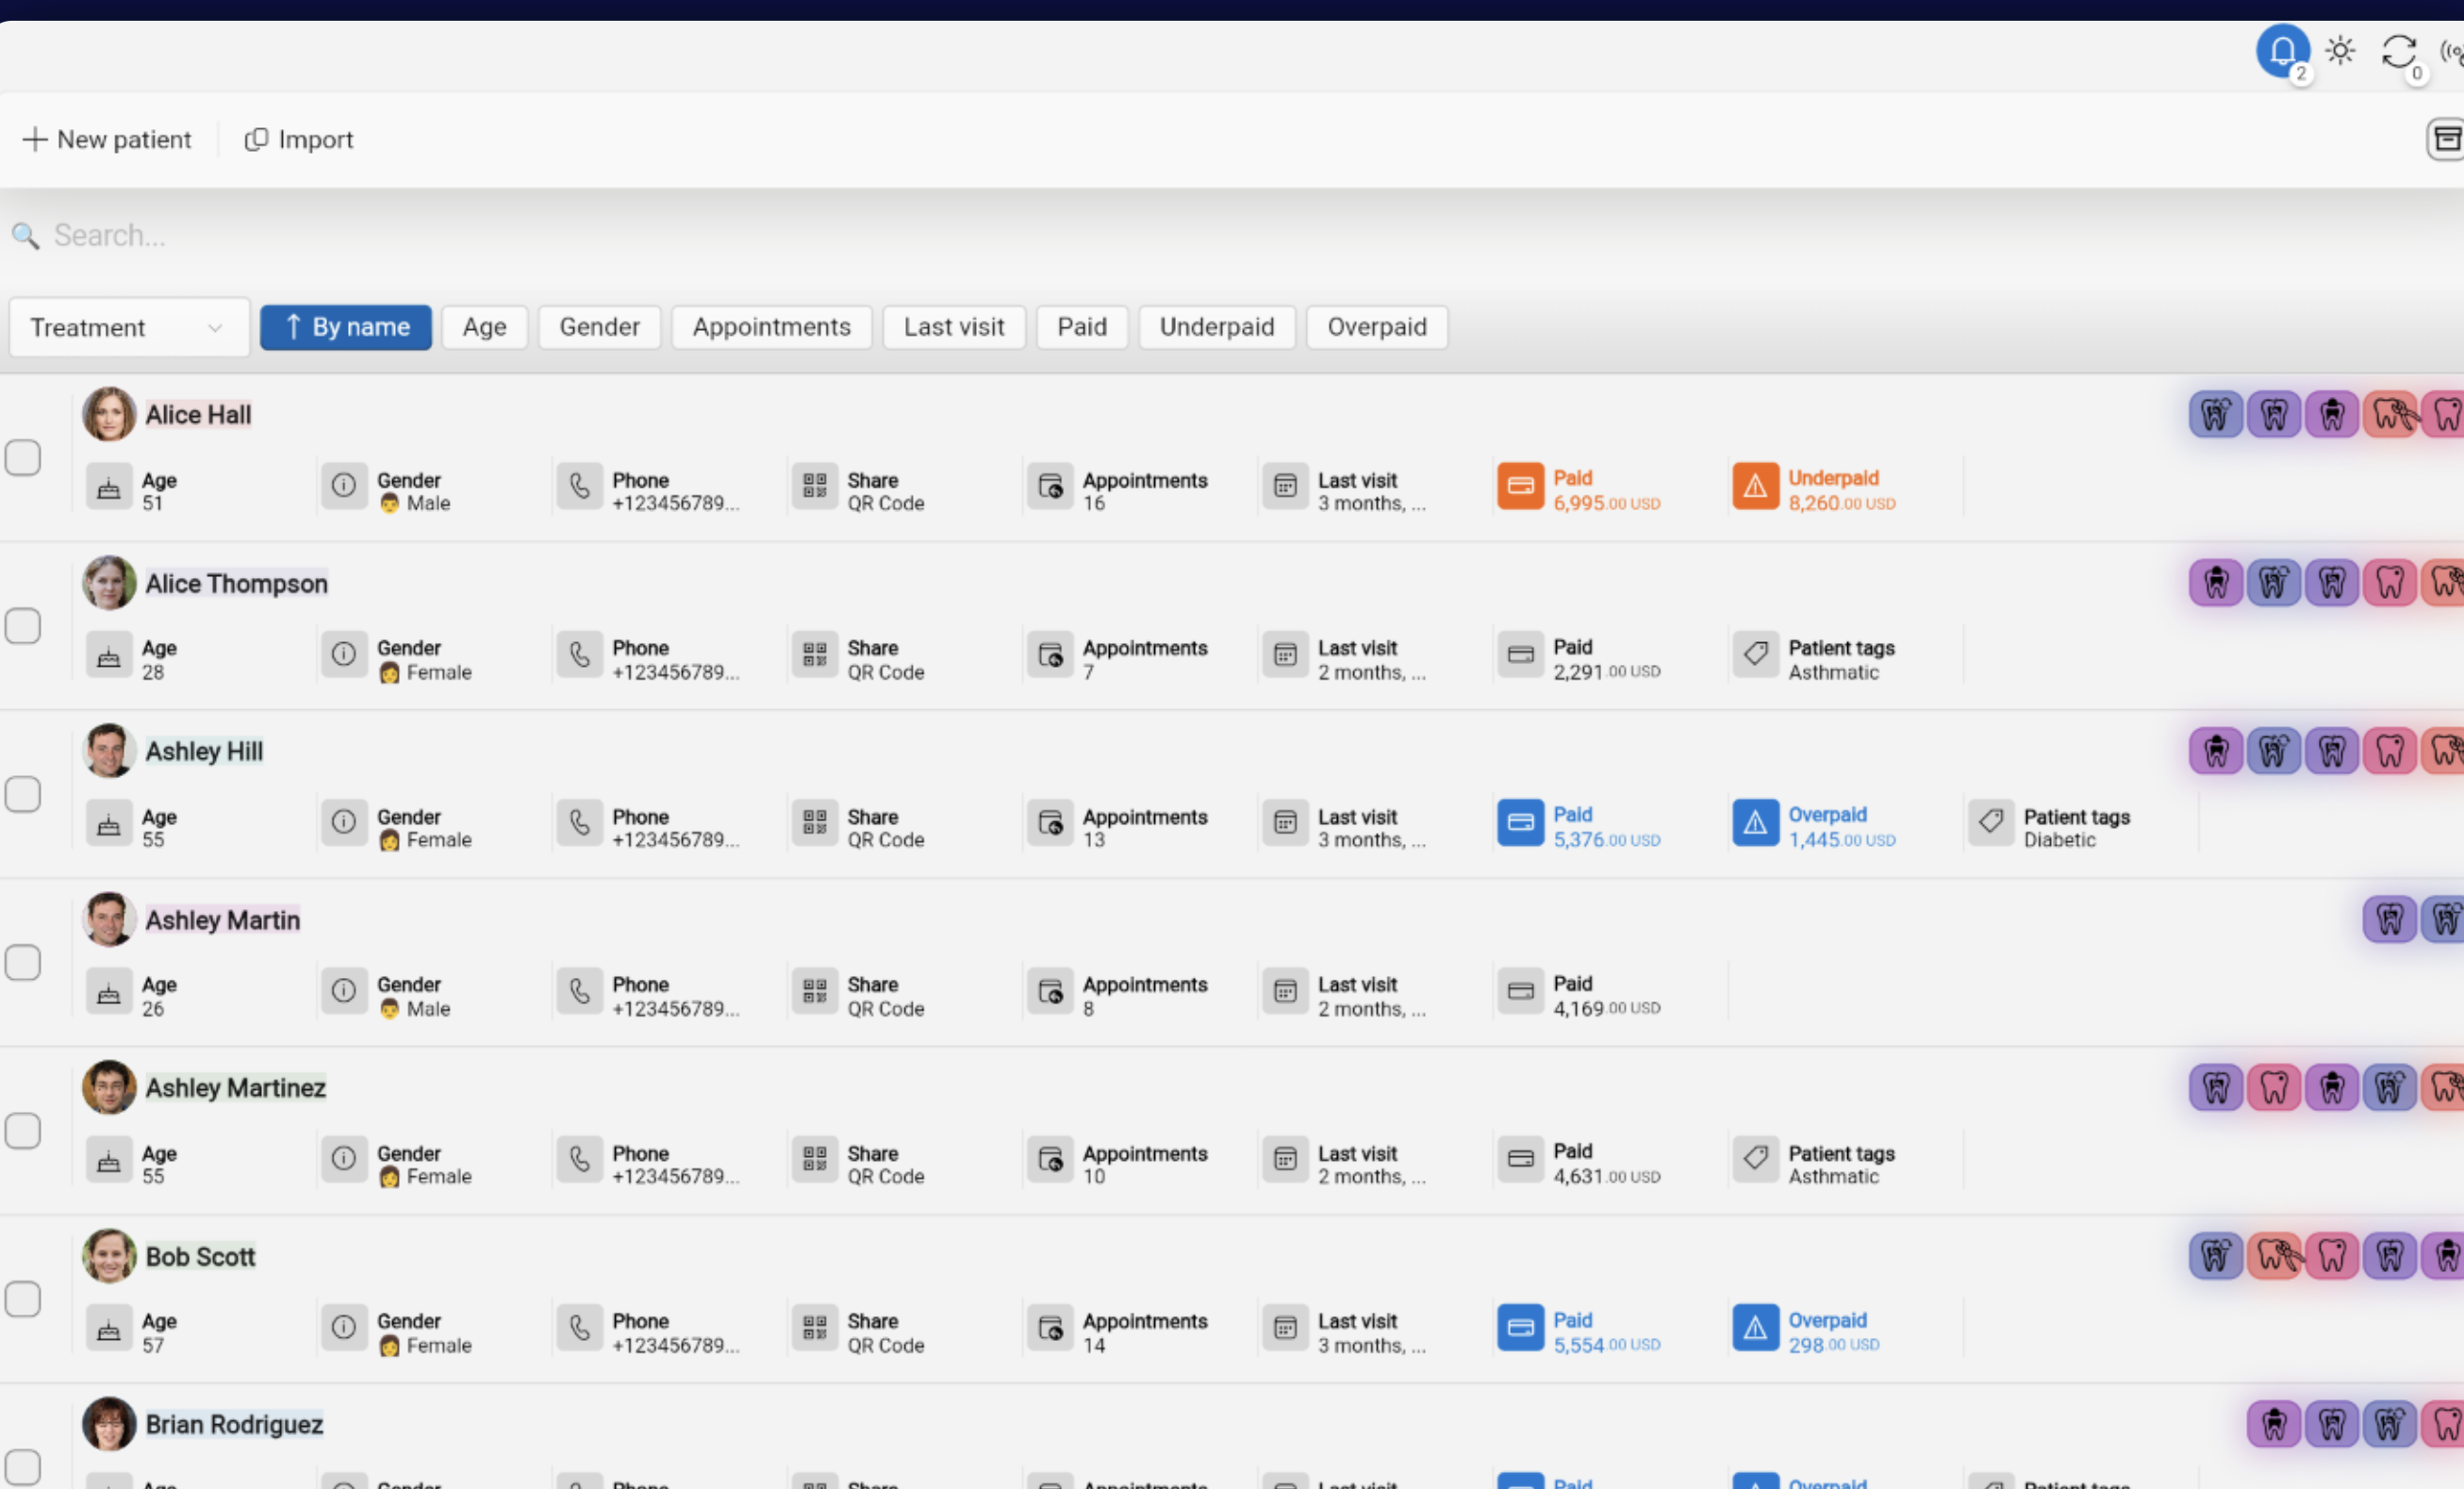The image size is (2464, 1489).
Task: Click first tooth icon in Alice Hall's row
Action: coord(2216,414)
